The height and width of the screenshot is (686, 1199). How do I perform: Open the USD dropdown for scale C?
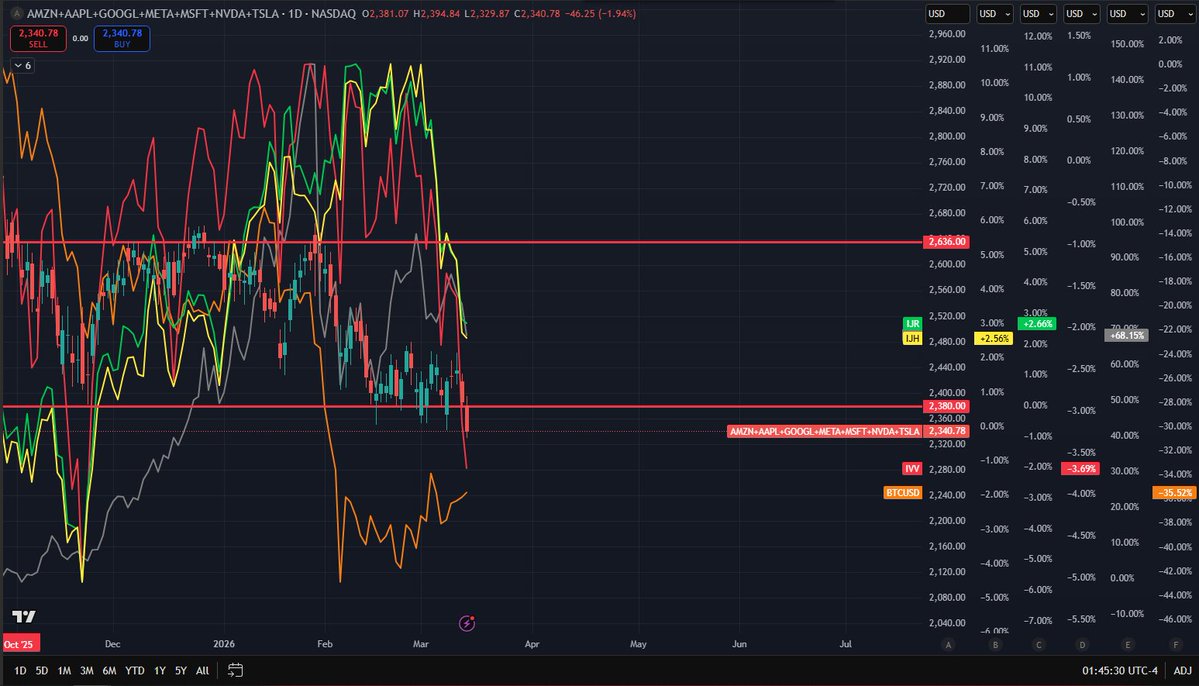(1038, 14)
